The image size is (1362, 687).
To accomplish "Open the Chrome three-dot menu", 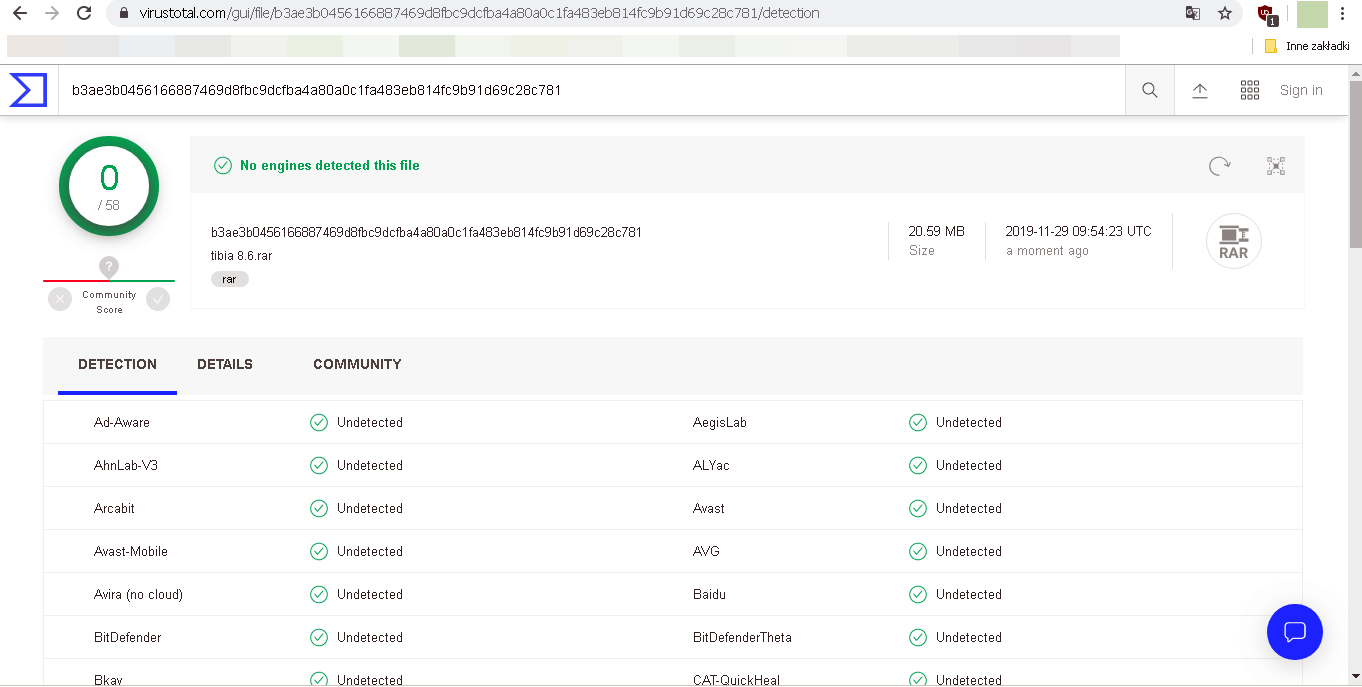I will coord(1342,13).
